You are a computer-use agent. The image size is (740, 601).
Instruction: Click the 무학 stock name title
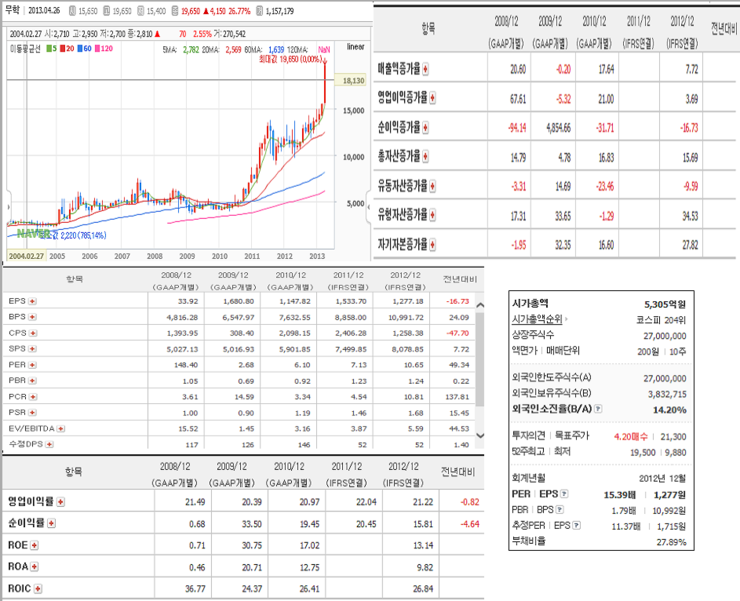point(13,10)
